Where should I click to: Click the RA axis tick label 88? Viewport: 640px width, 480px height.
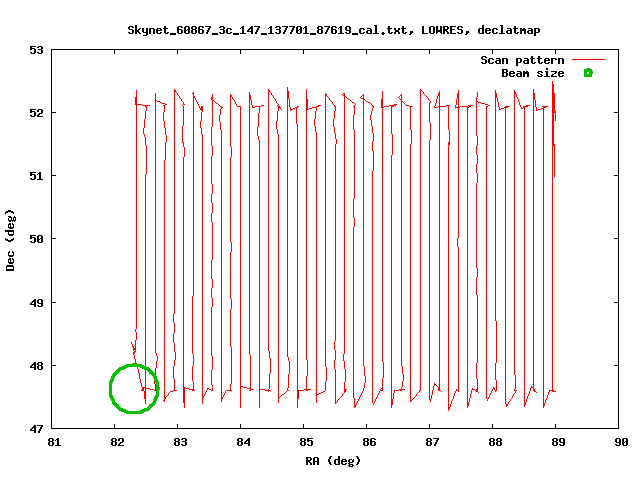[495, 442]
